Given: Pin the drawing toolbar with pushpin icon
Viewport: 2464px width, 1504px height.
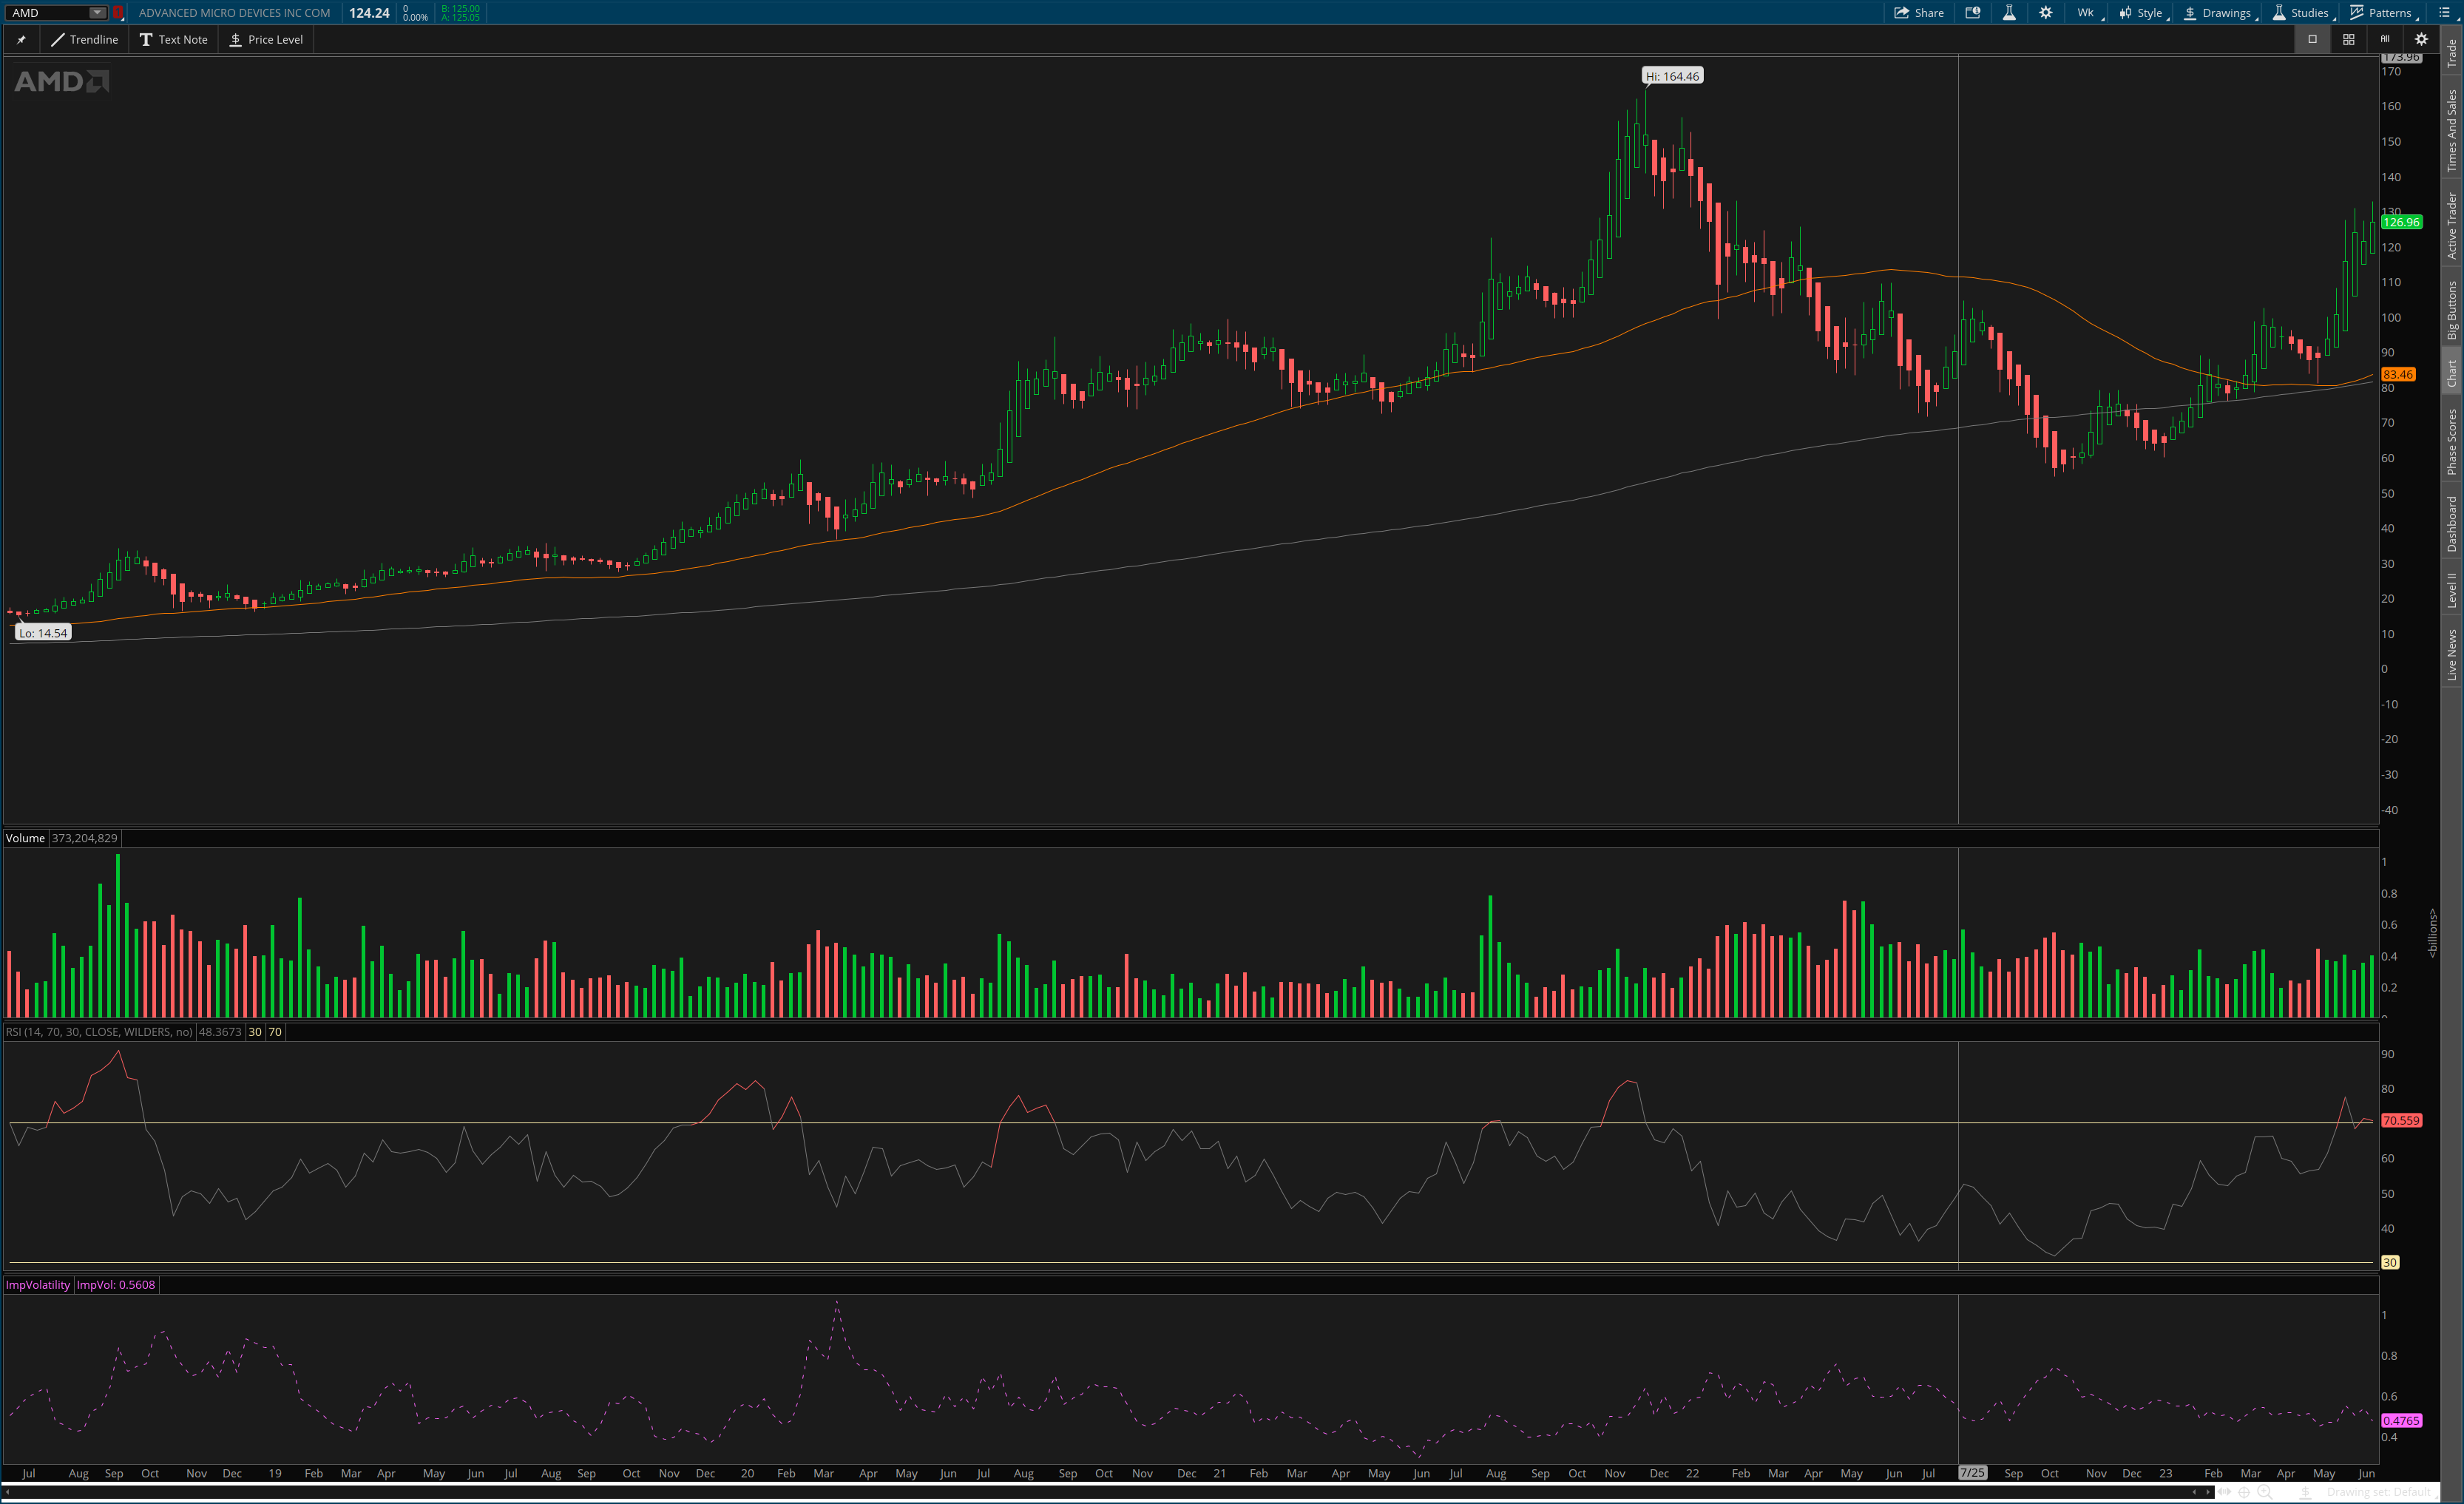Looking at the screenshot, I should 21,40.
